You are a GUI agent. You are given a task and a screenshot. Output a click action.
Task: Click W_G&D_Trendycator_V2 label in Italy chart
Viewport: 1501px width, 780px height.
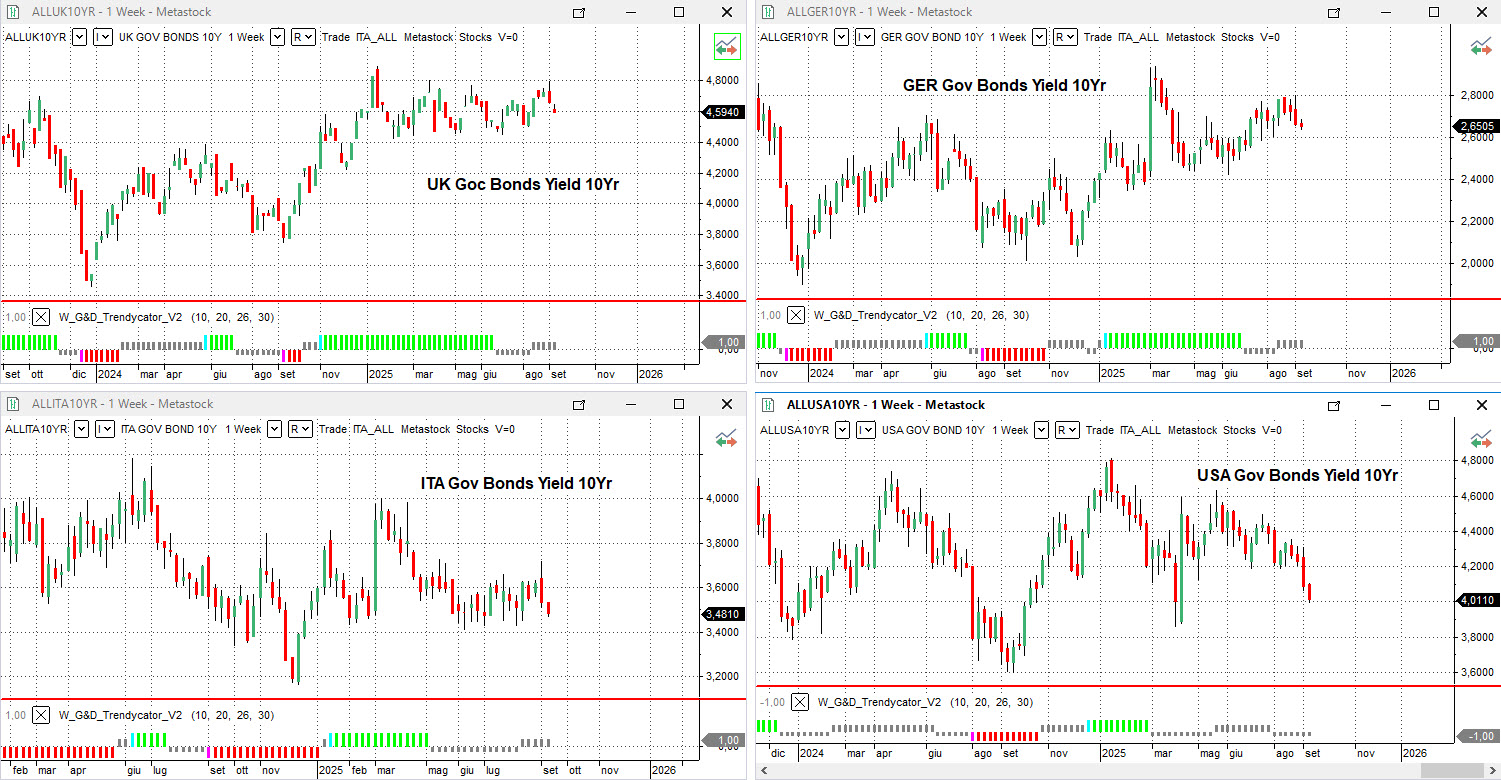coord(120,715)
